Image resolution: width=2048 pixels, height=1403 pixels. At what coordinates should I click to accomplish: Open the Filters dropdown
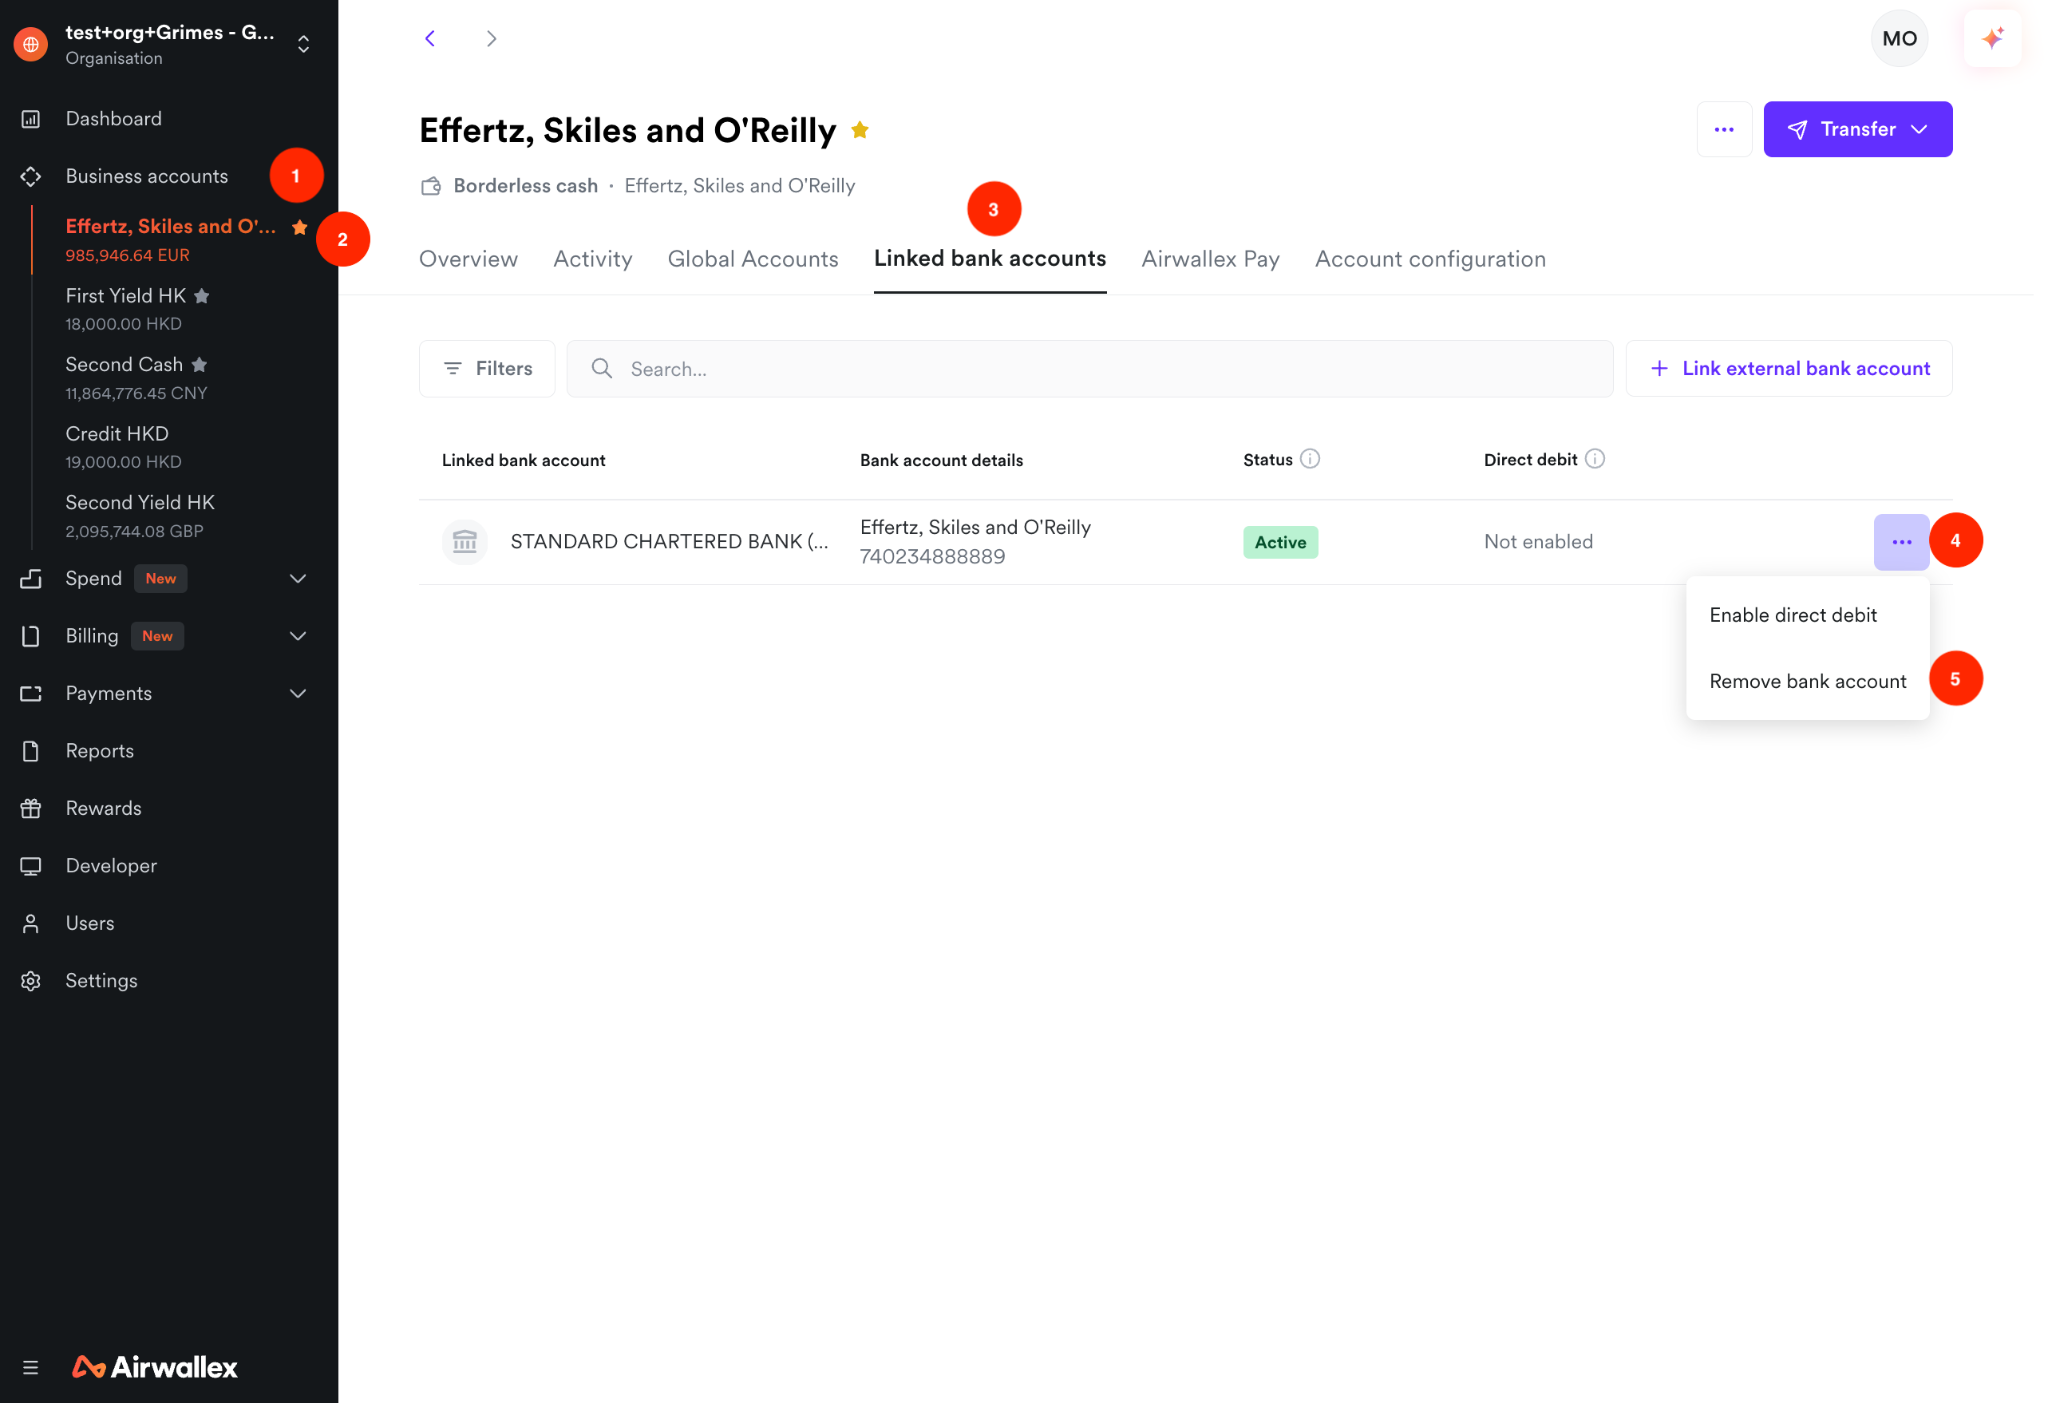pos(487,369)
